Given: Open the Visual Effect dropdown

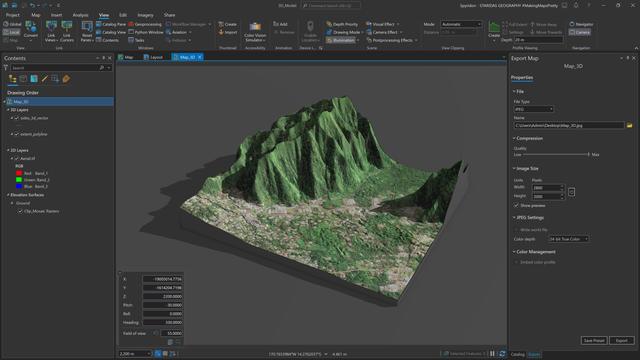Looking at the screenshot, I should pos(383,24).
